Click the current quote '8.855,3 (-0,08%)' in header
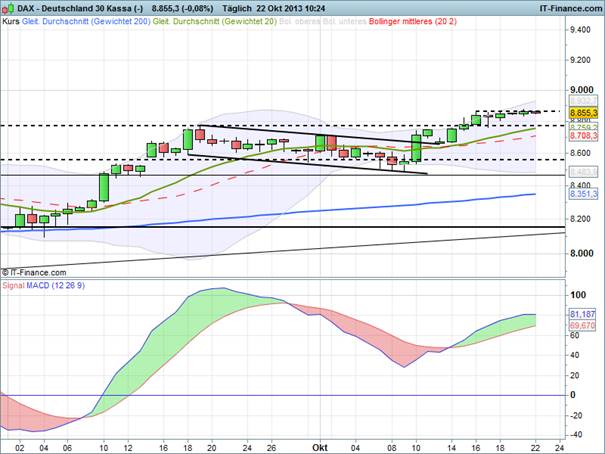 coord(182,8)
